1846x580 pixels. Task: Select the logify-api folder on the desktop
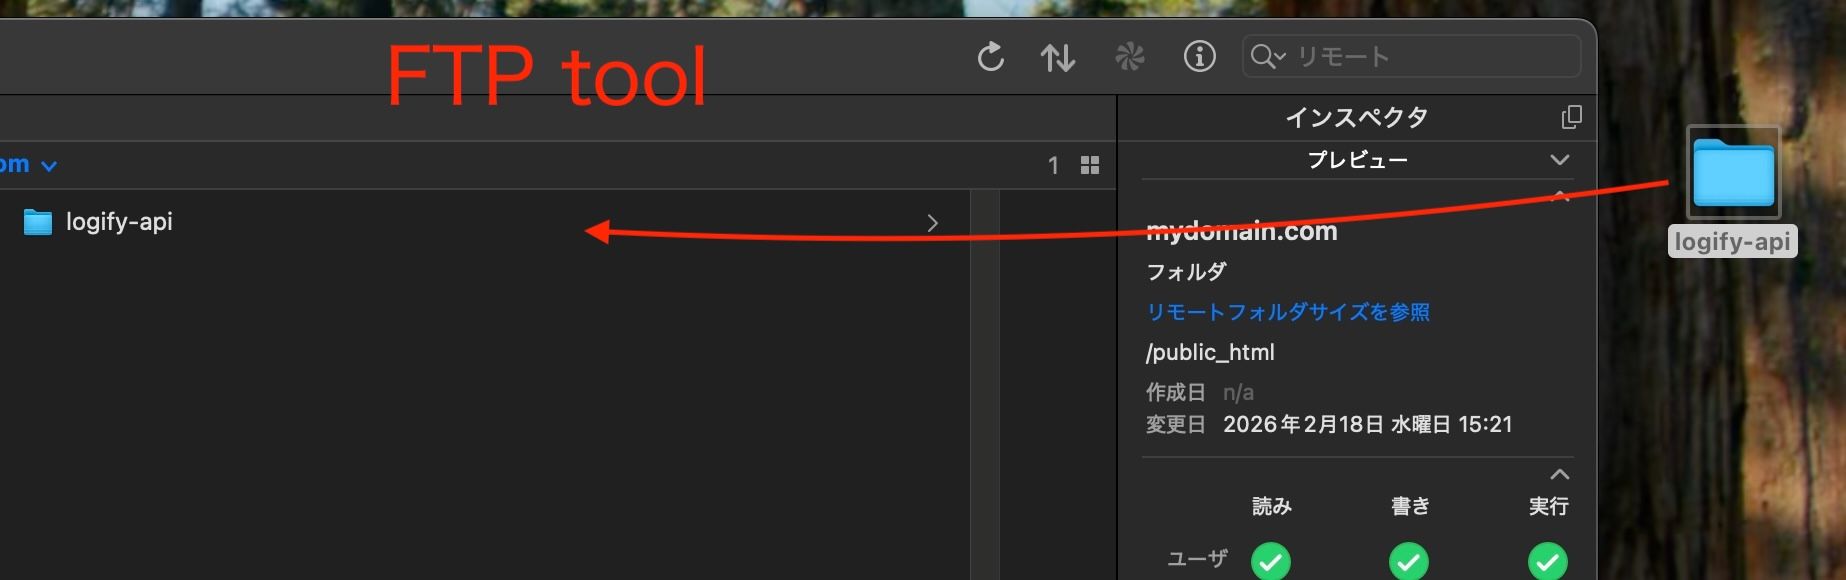(1733, 174)
